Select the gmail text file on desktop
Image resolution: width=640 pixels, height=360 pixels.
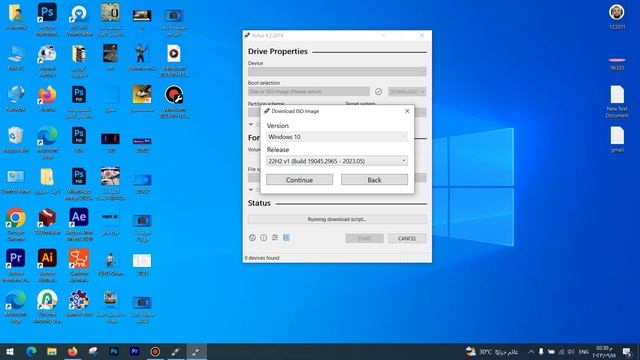tap(617, 139)
